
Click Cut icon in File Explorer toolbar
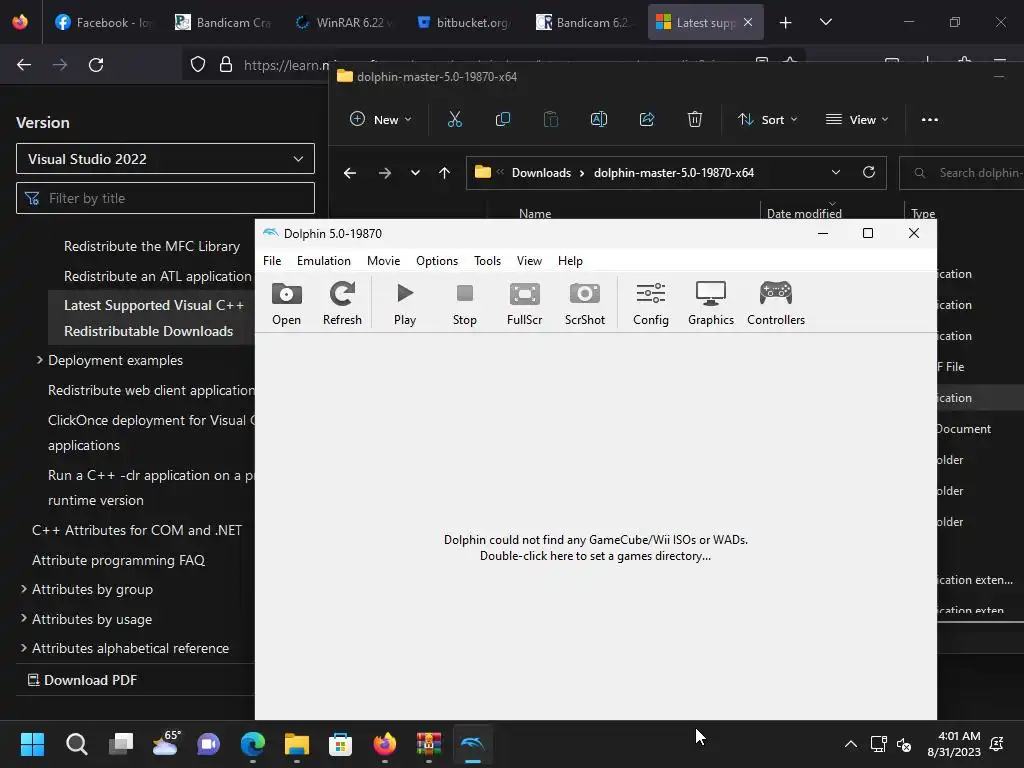click(455, 120)
